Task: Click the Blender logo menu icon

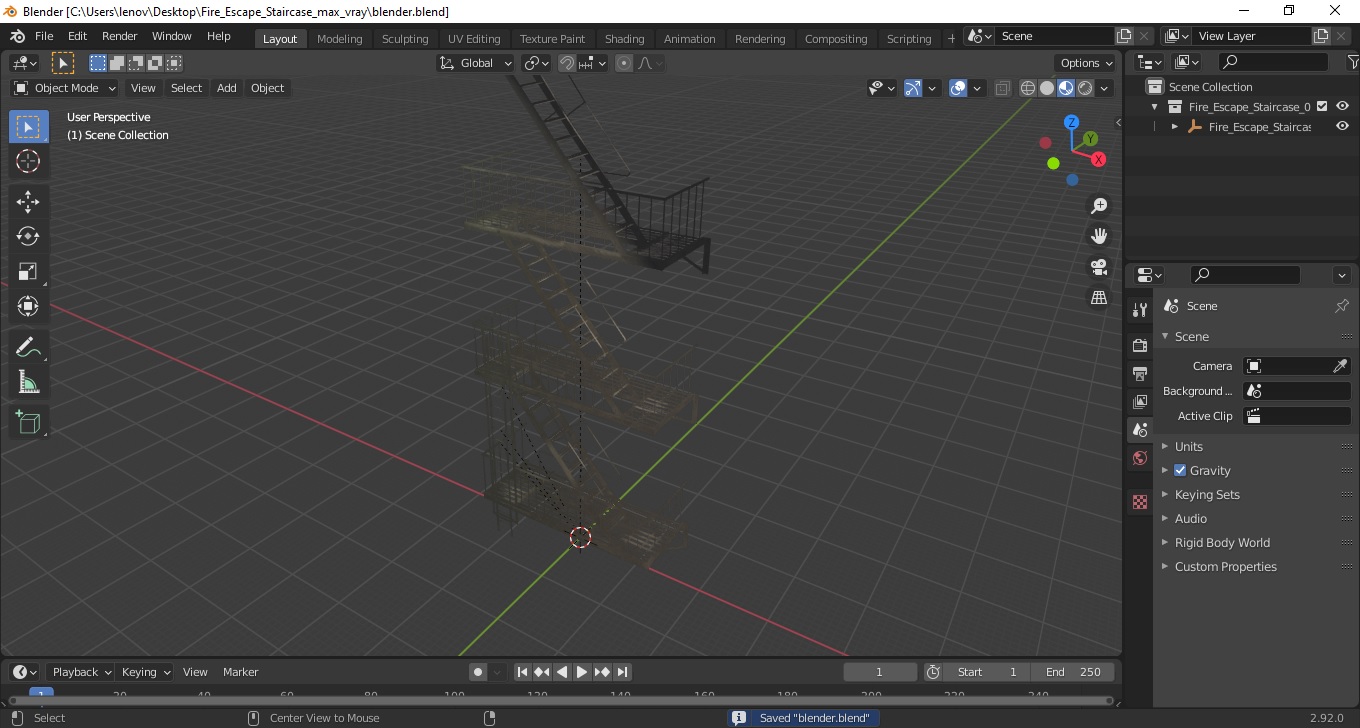Action: (17, 36)
